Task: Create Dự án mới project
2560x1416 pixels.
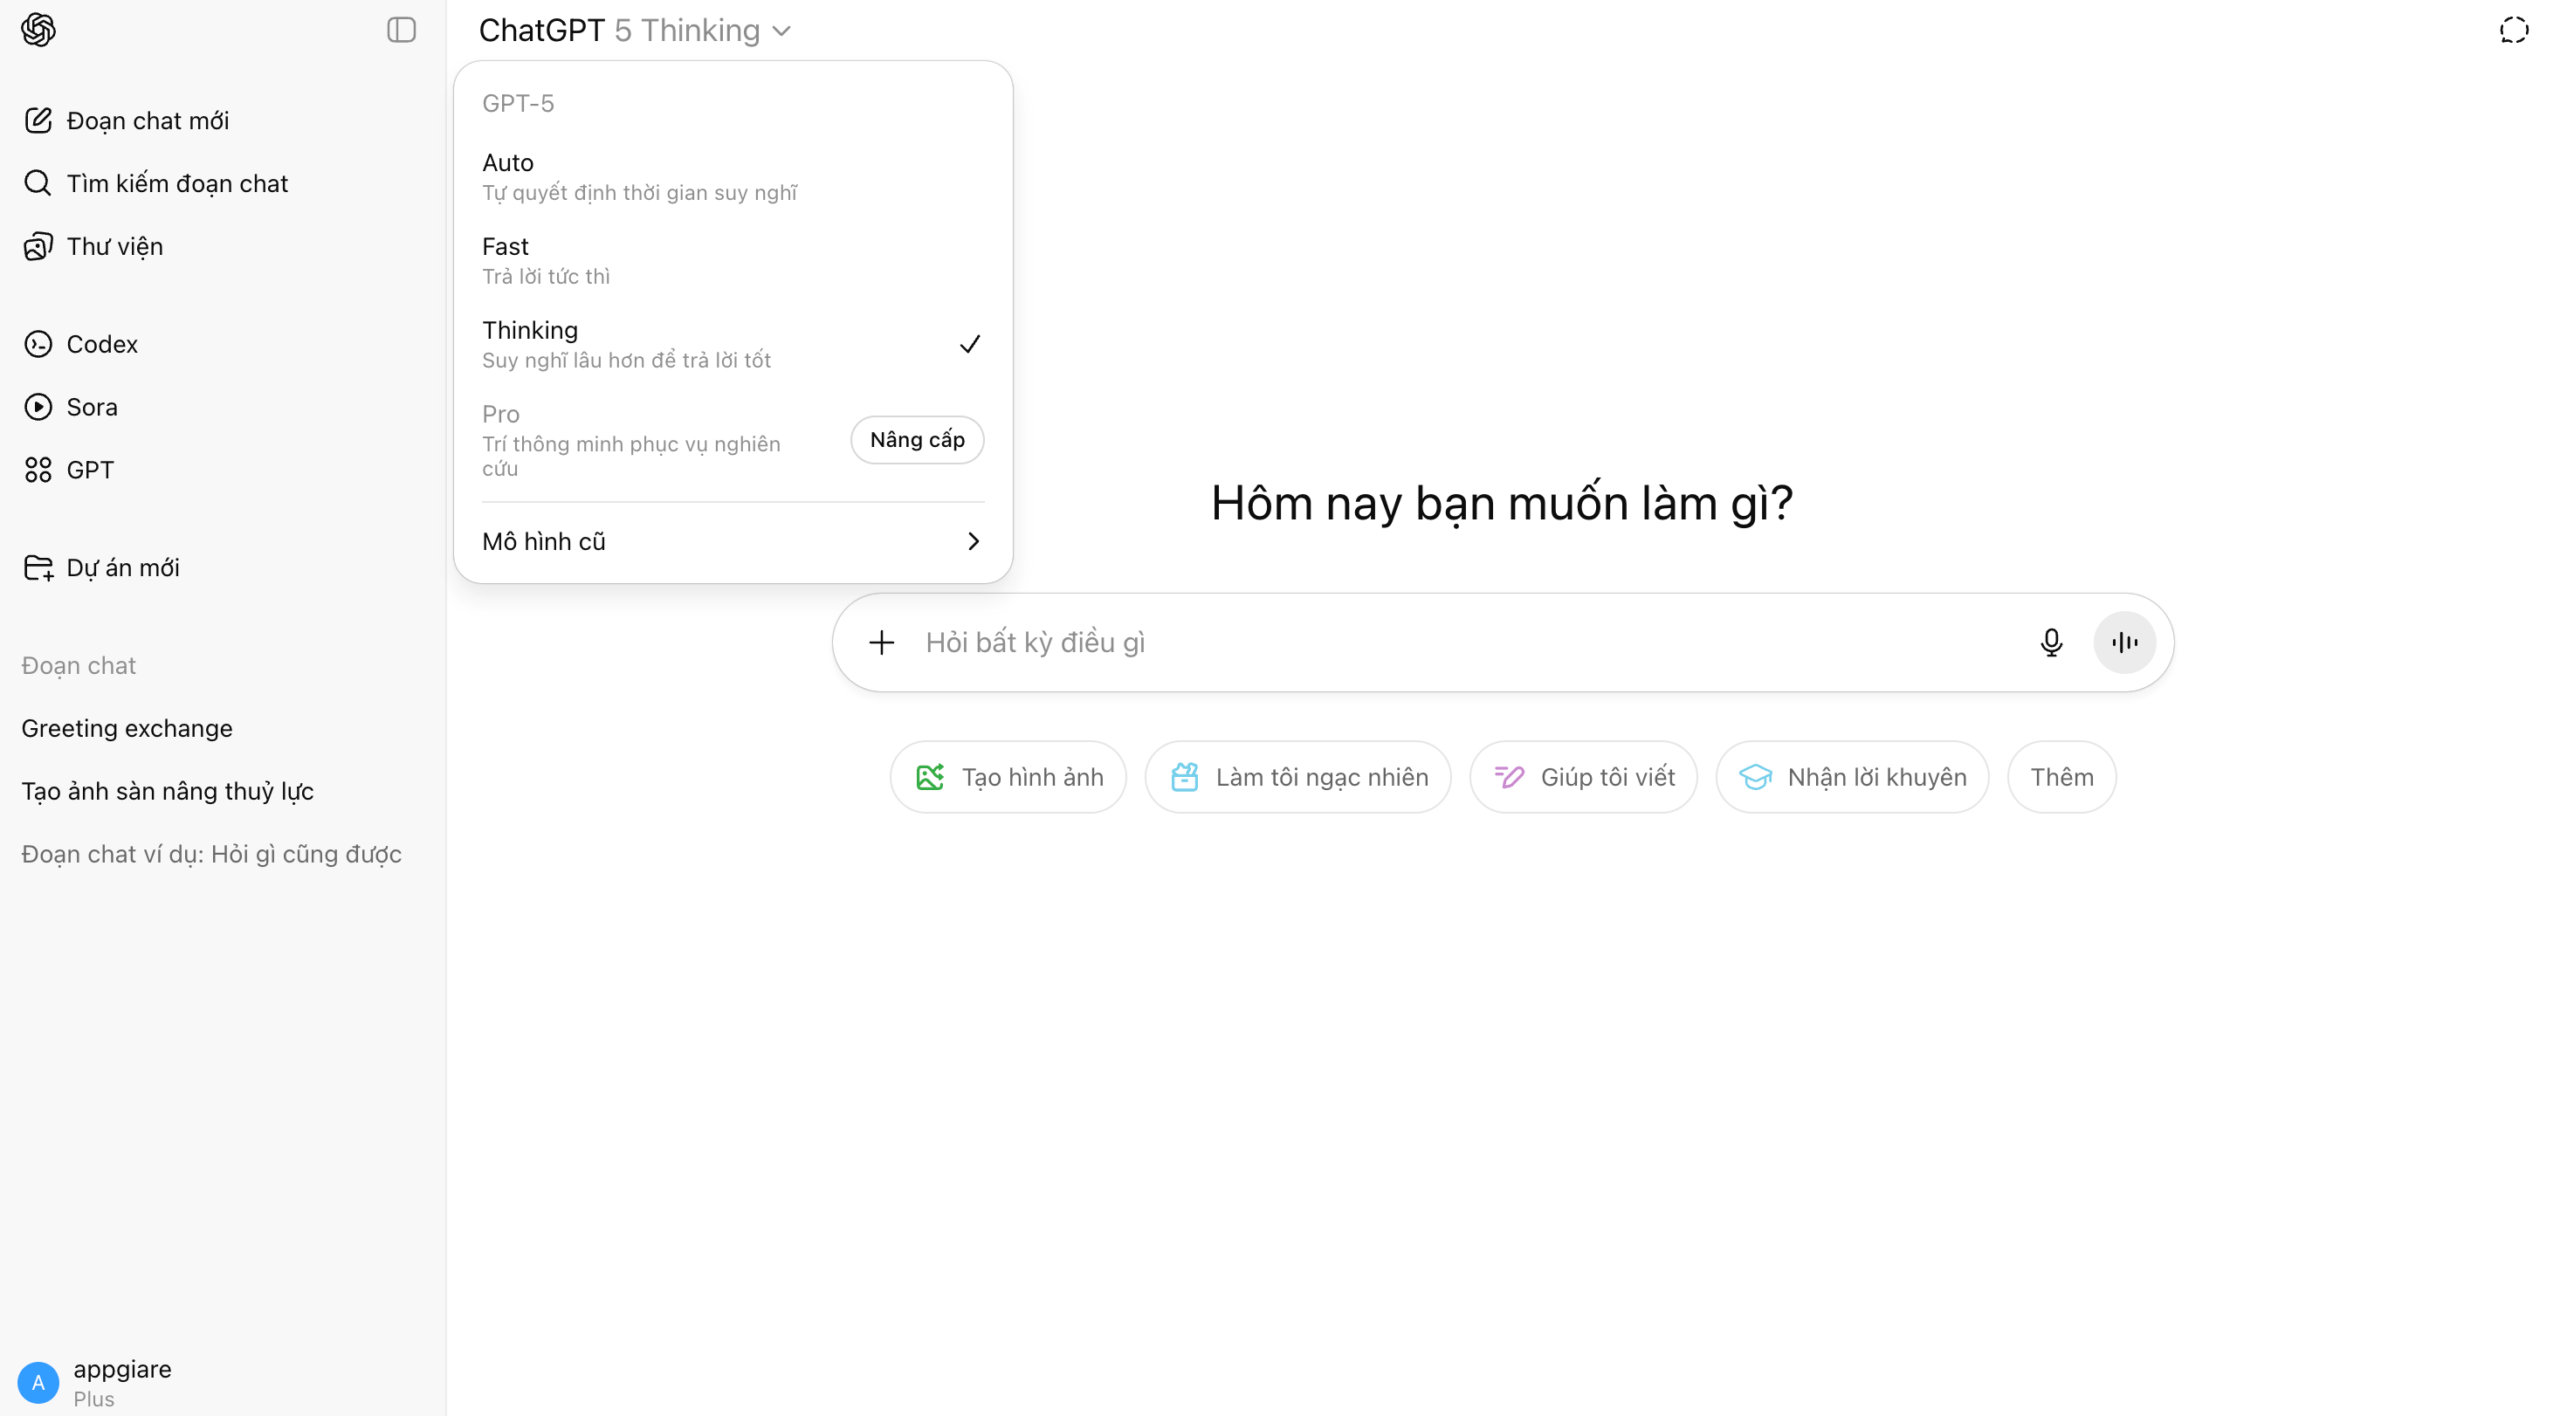Action: pos(222,568)
